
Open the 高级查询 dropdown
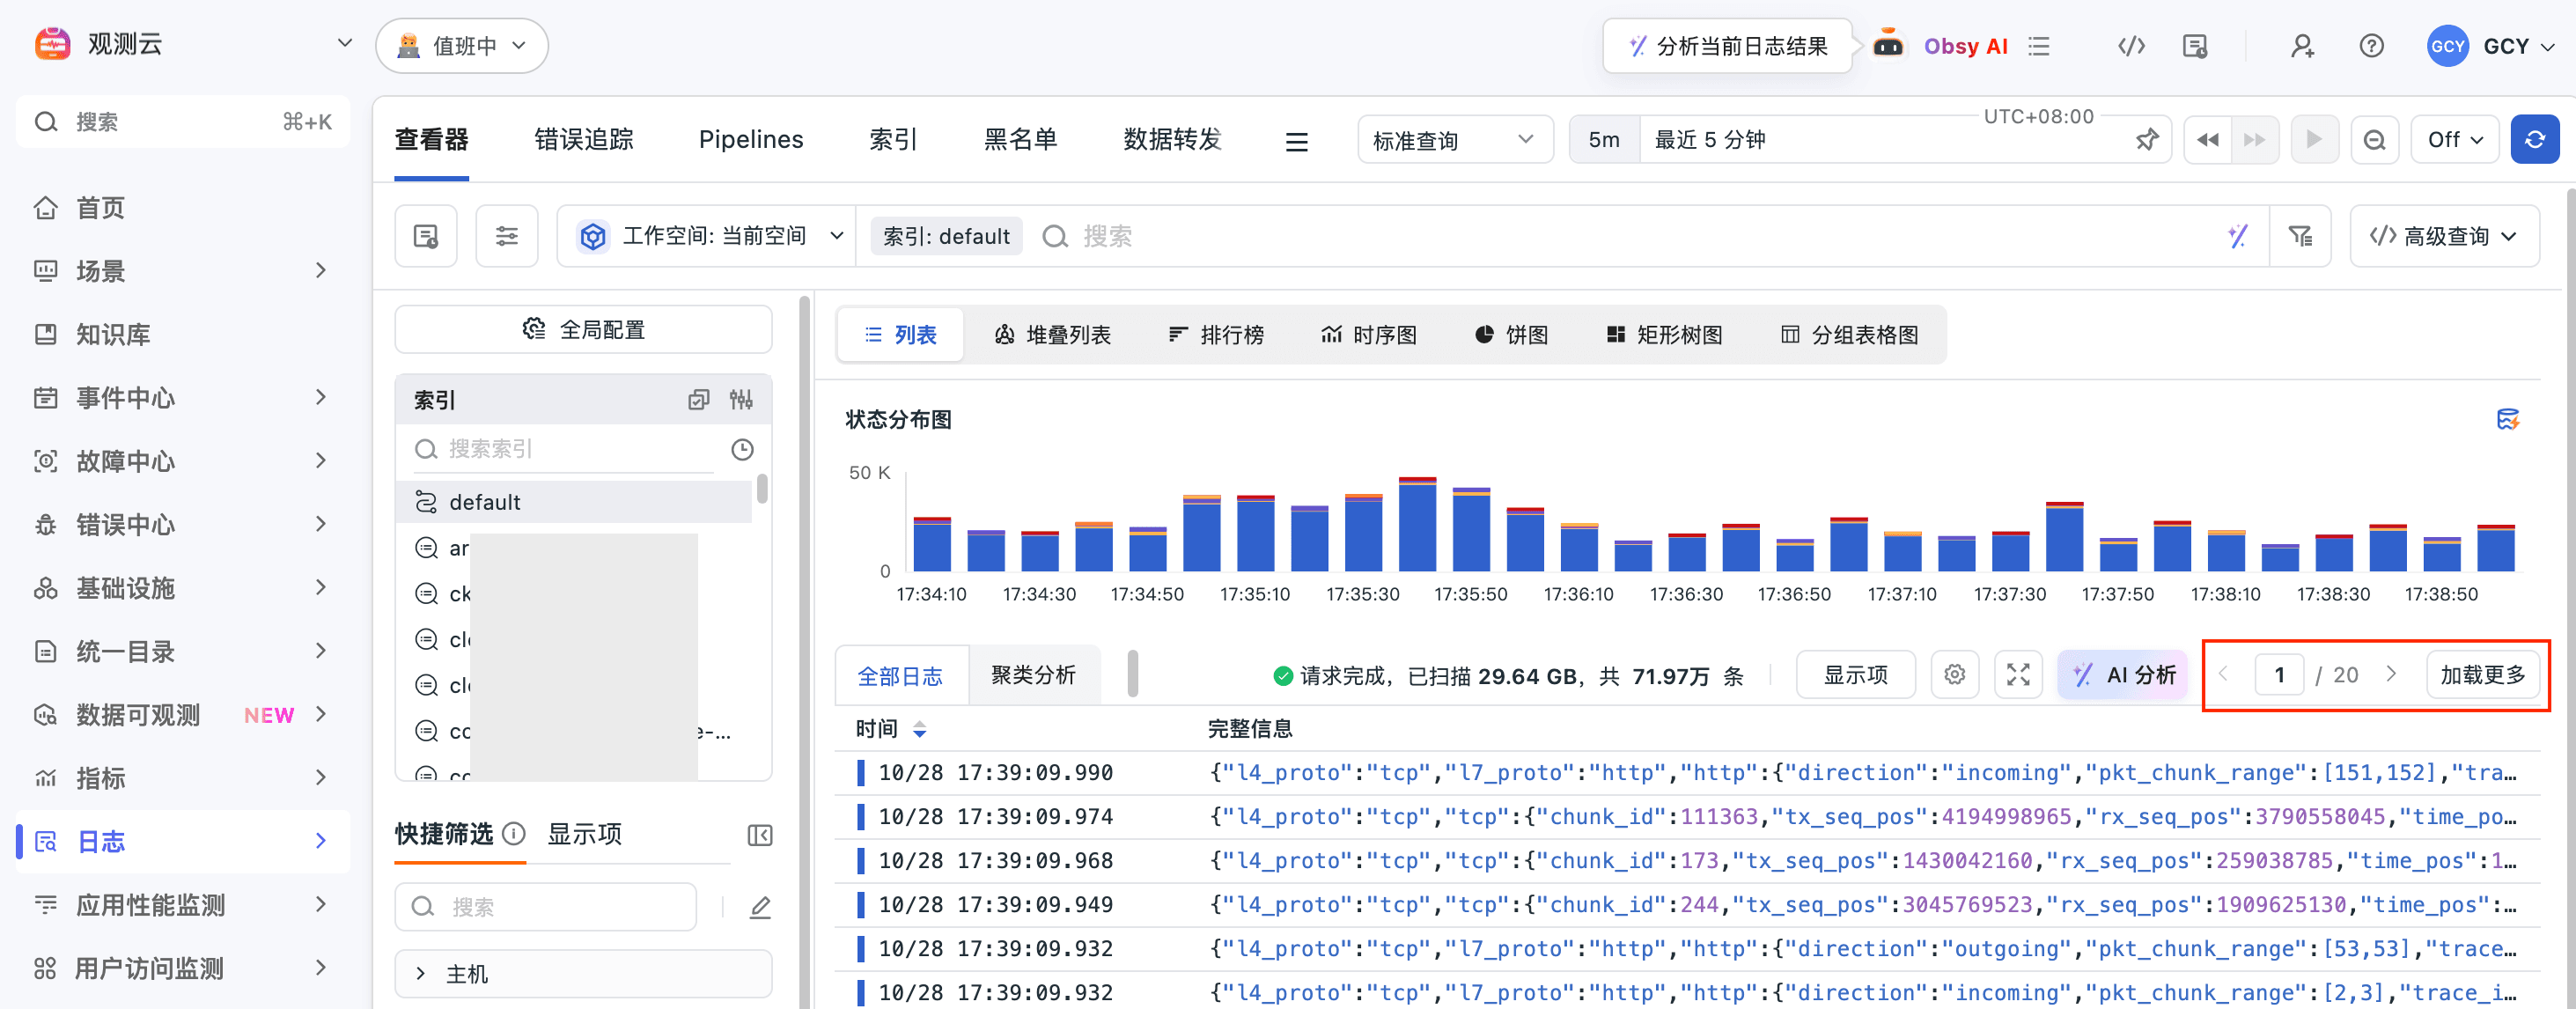tap(2443, 236)
